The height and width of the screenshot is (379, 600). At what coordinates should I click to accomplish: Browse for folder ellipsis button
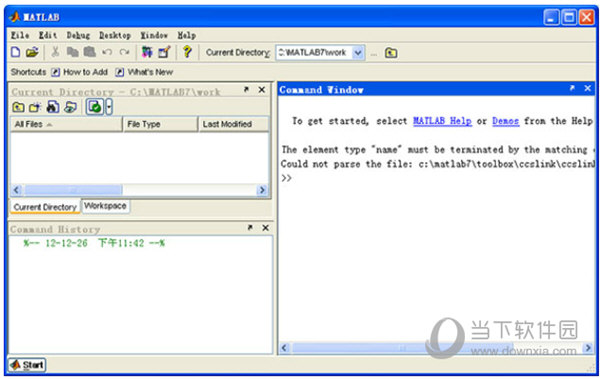[x=374, y=53]
